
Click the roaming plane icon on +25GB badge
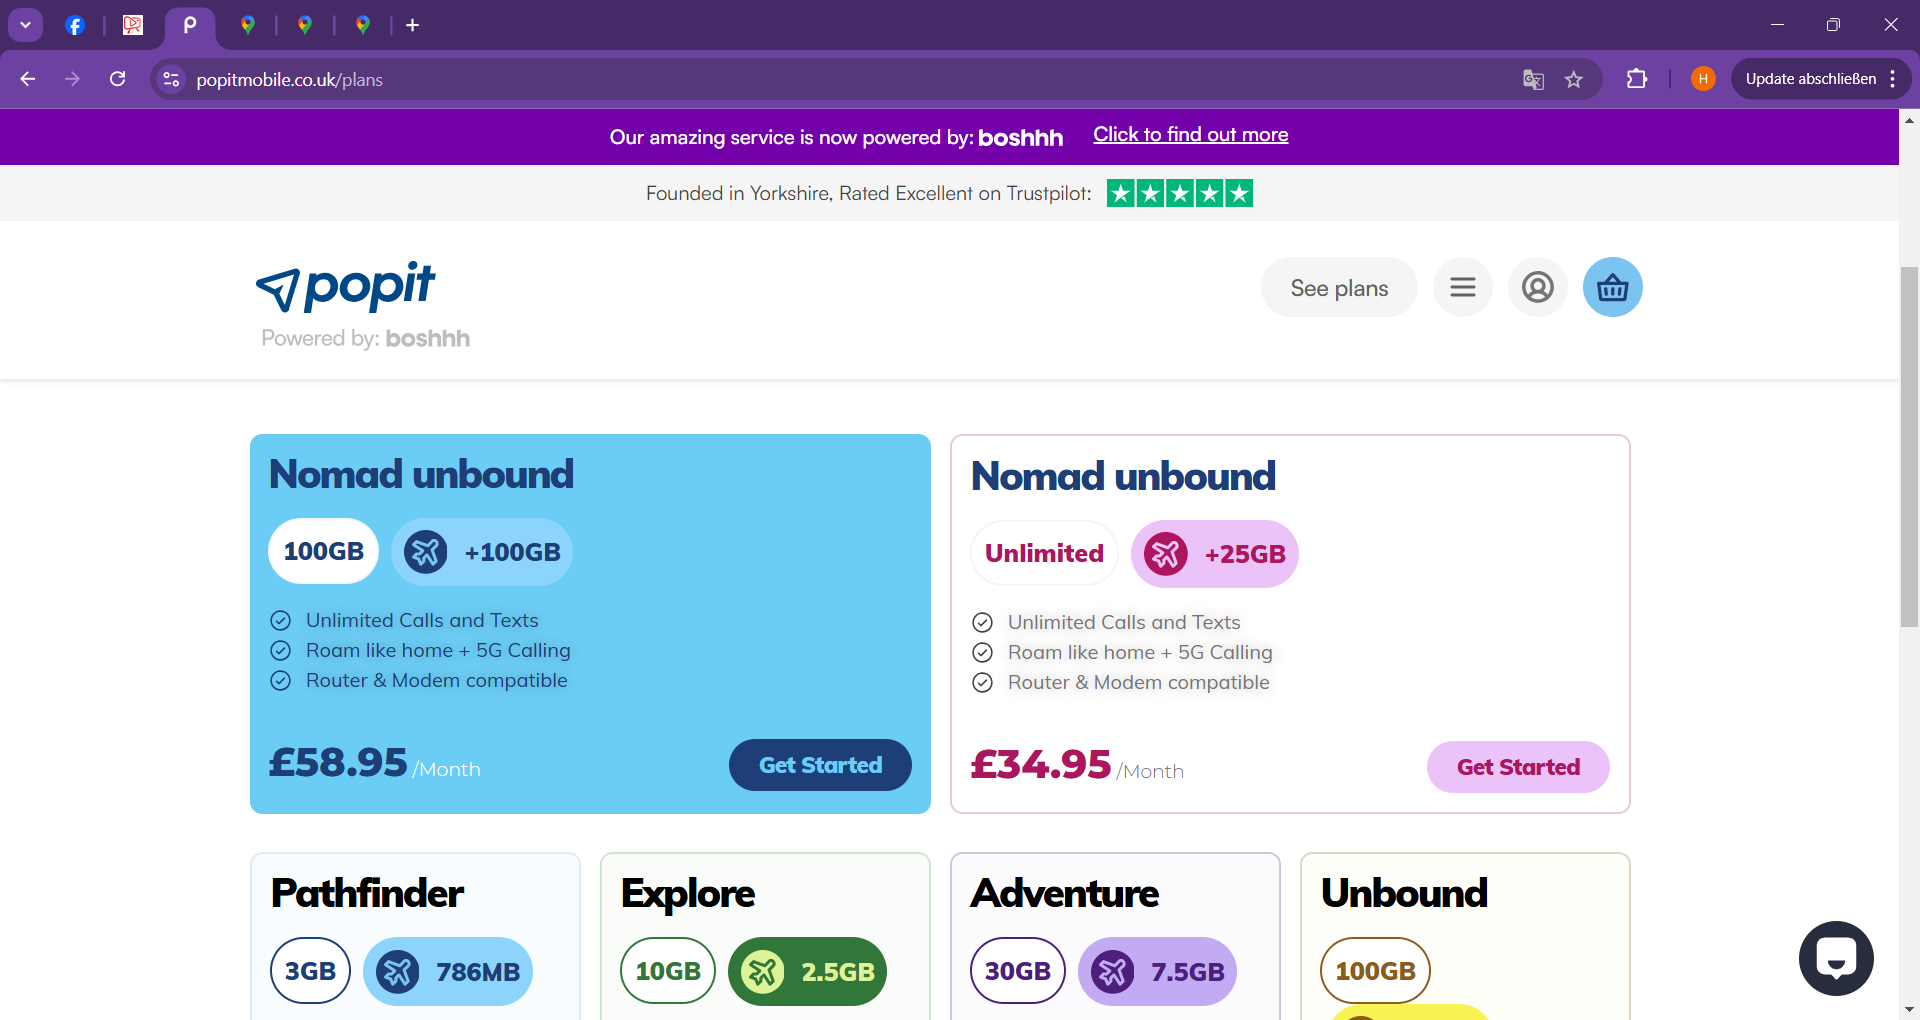coord(1166,554)
